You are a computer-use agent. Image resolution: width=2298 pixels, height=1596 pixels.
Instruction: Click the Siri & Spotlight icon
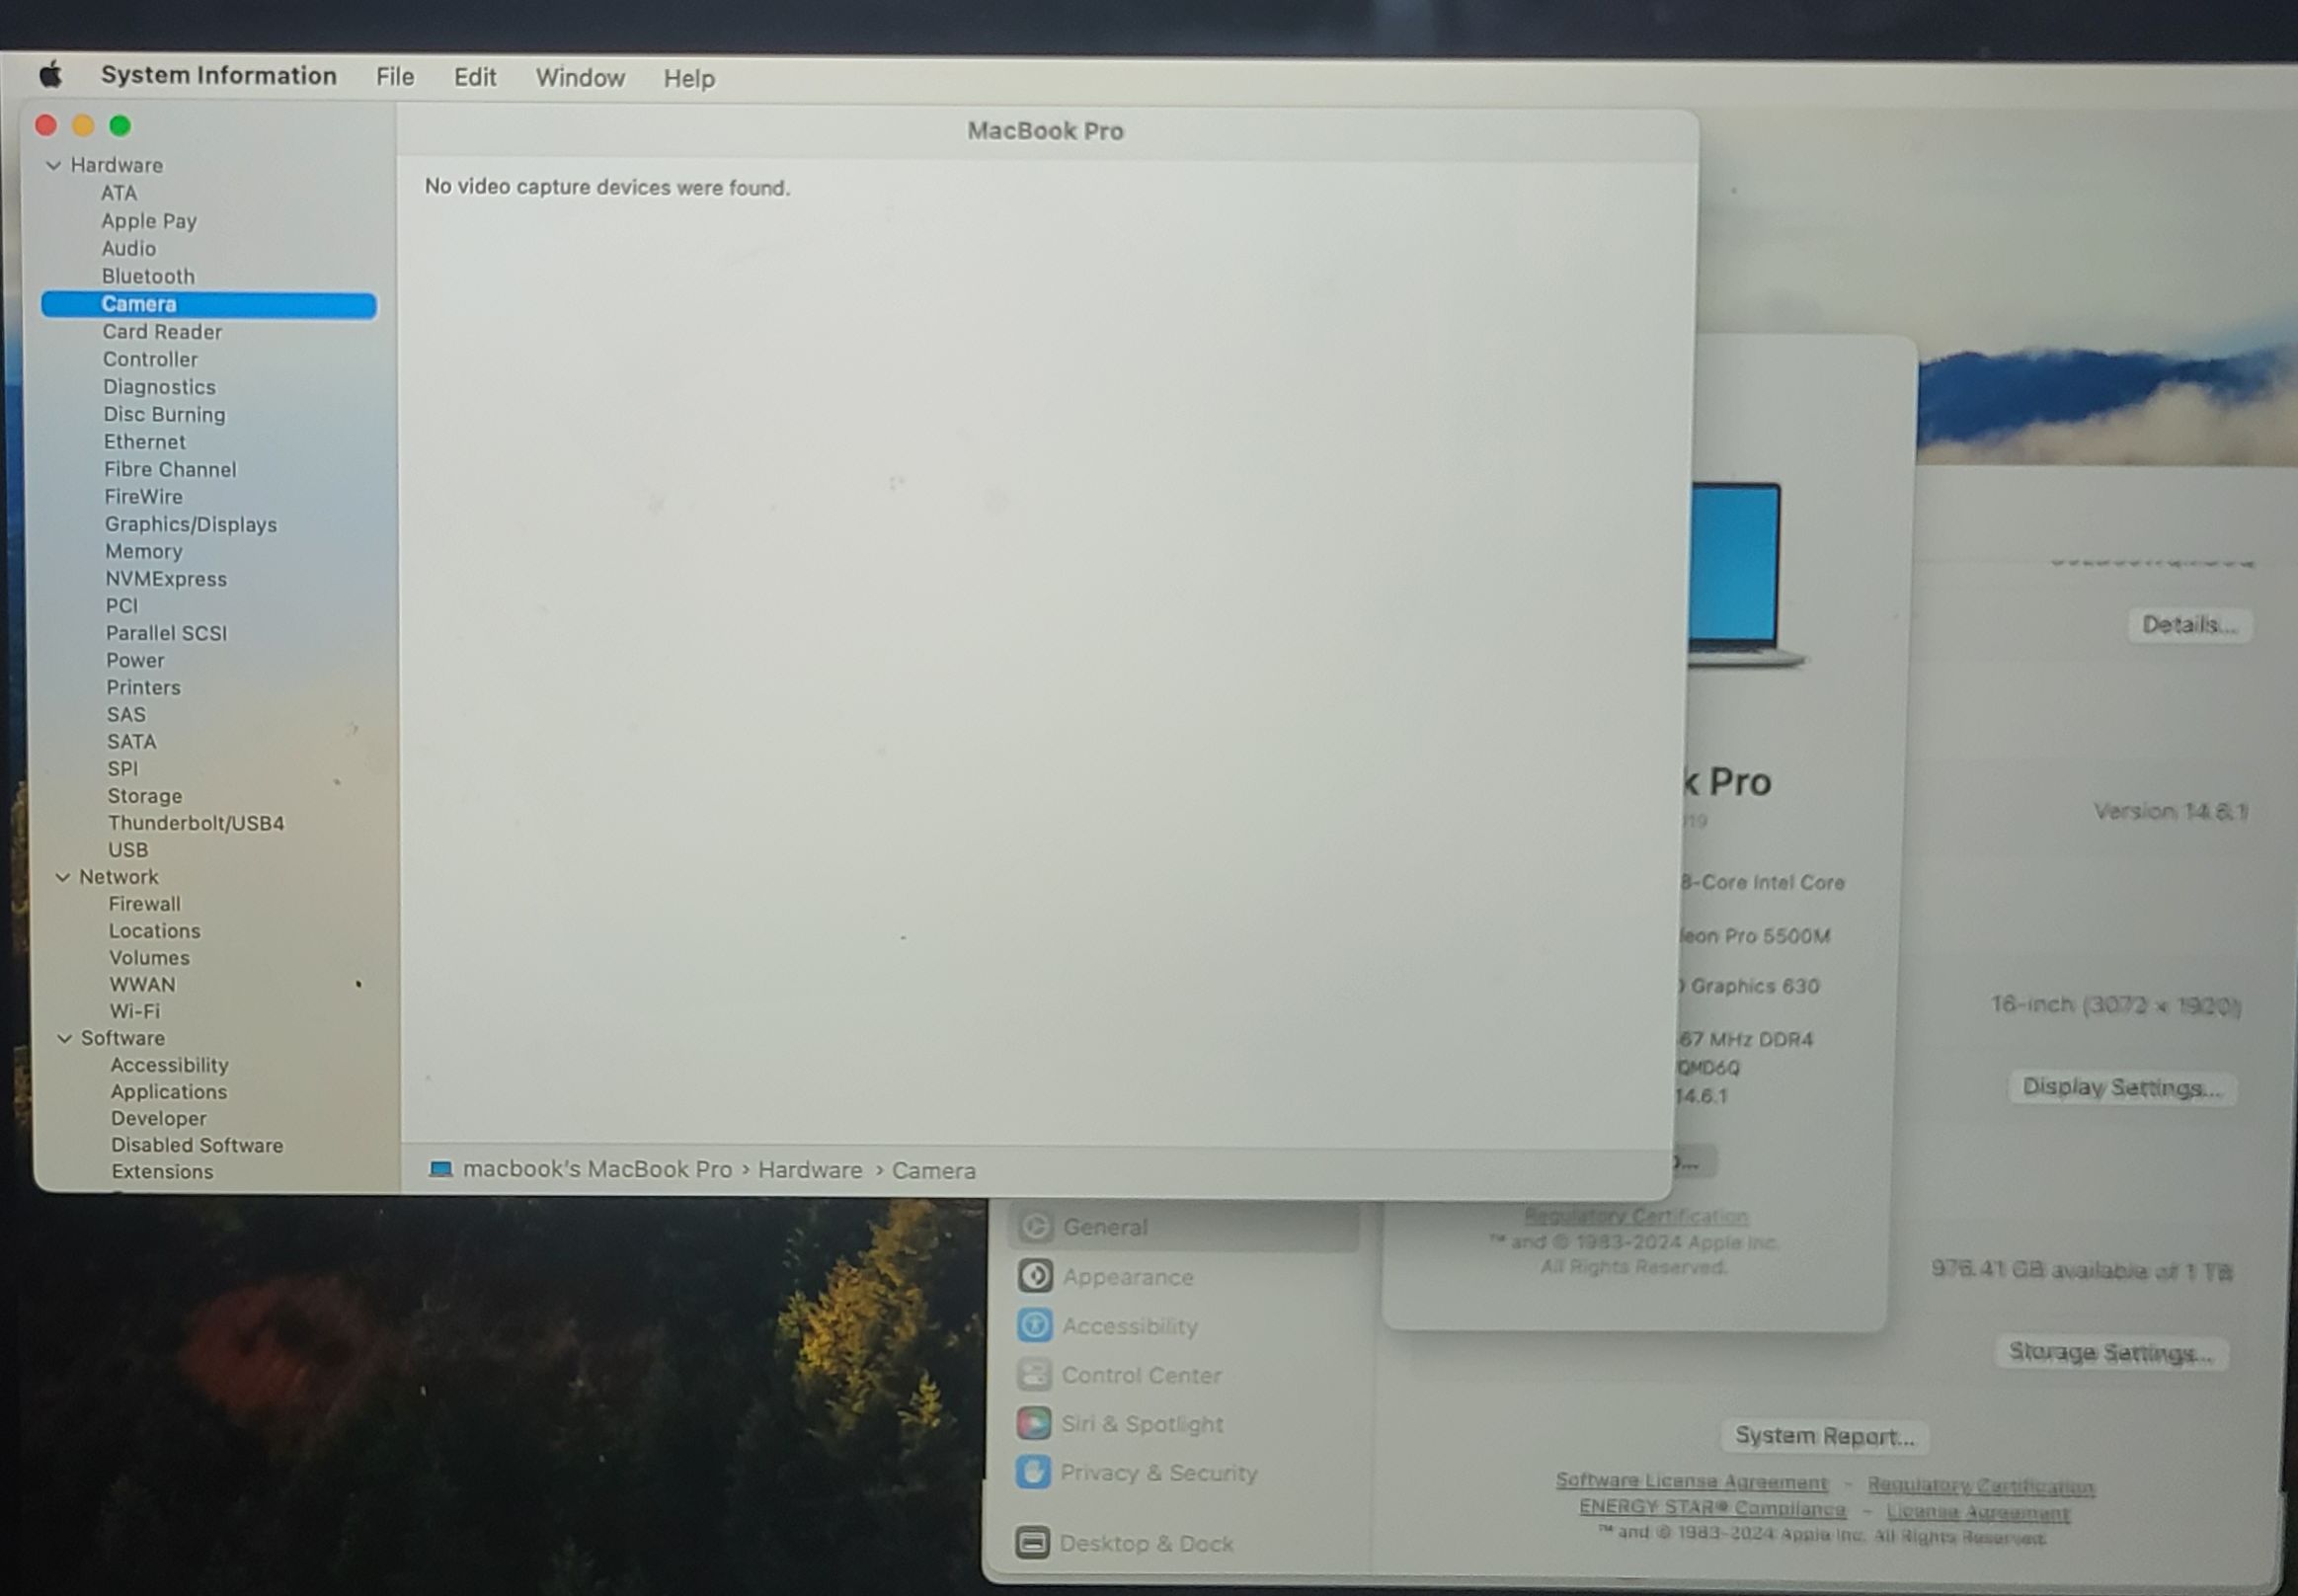point(1034,1423)
